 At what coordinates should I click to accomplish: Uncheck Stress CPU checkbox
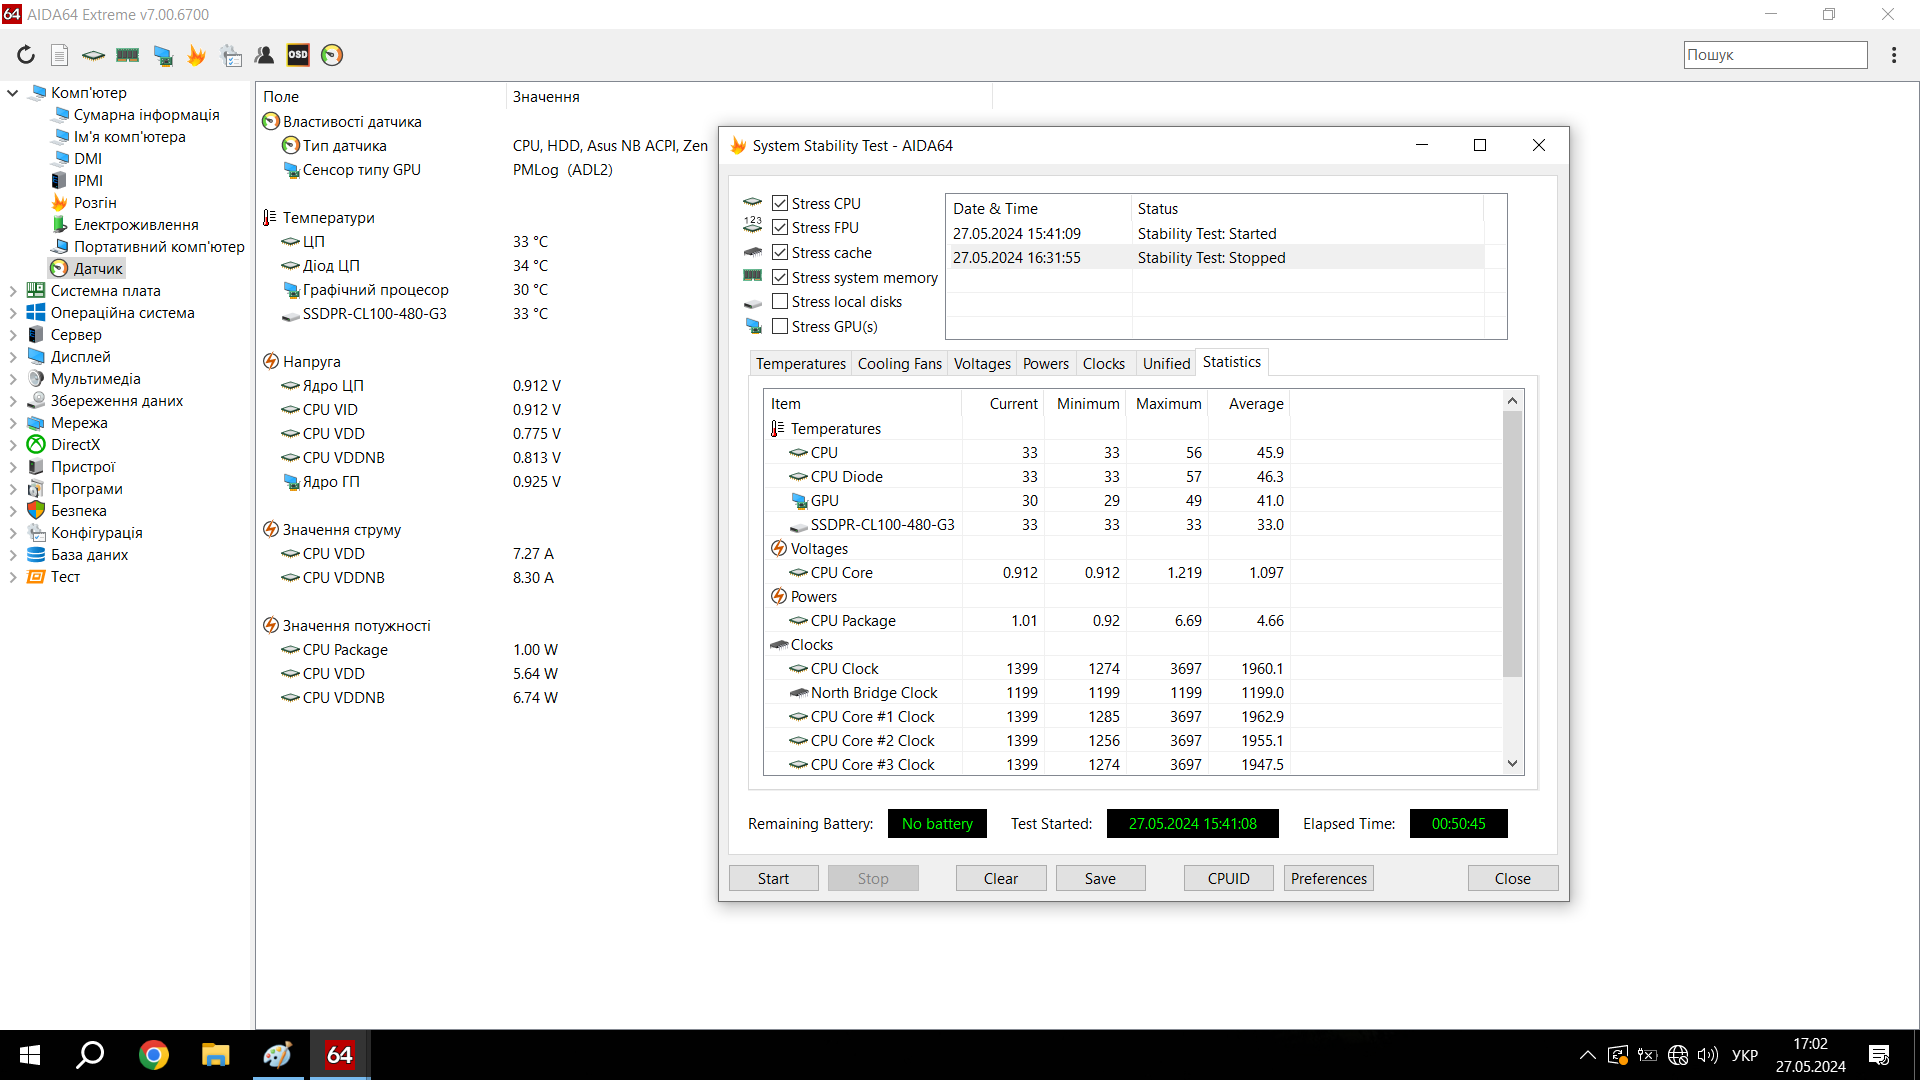click(780, 203)
